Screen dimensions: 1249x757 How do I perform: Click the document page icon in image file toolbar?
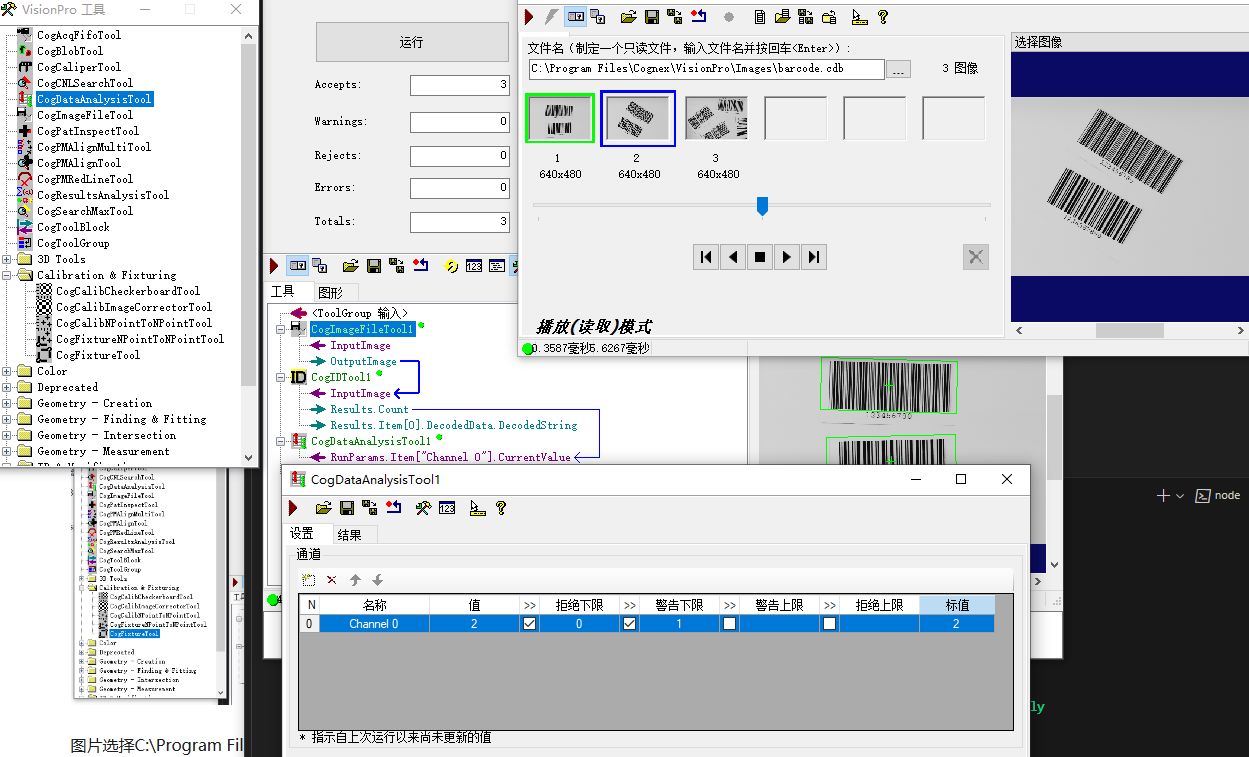pos(760,17)
